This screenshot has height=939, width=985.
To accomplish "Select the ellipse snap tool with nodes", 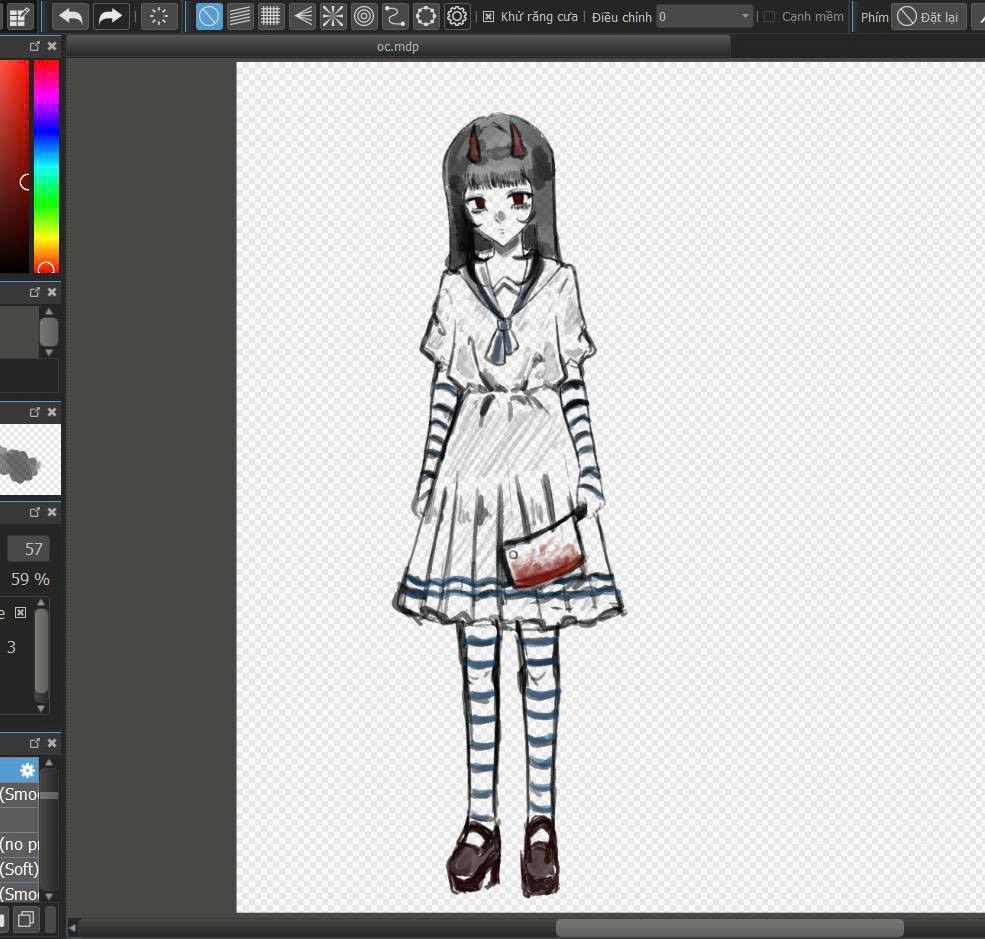I will [x=426, y=16].
